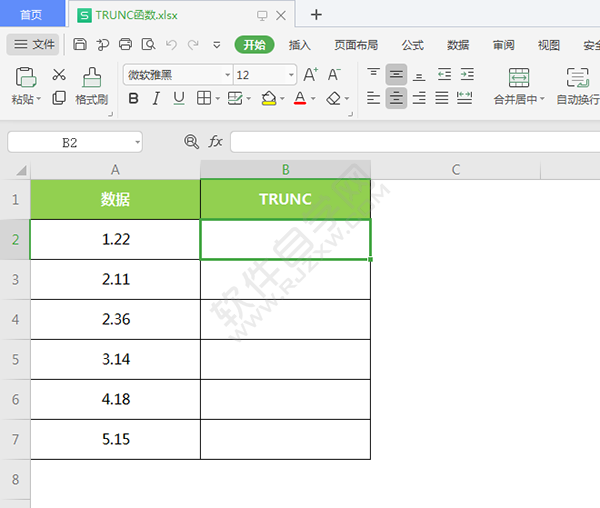
Task: Click the cell style format icon
Action: pyautogui.click(x=235, y=98)
